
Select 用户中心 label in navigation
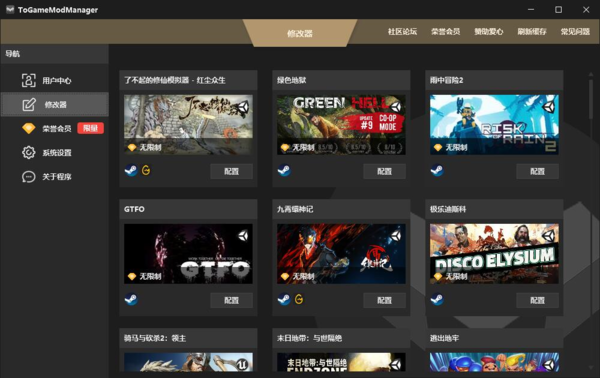[x=57, y=81]
